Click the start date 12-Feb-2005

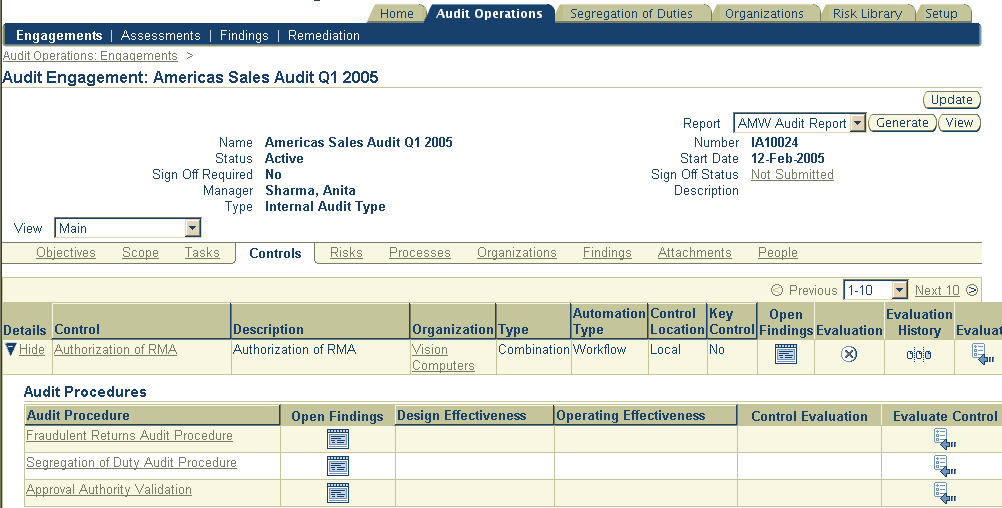click(x=787, y=158)
